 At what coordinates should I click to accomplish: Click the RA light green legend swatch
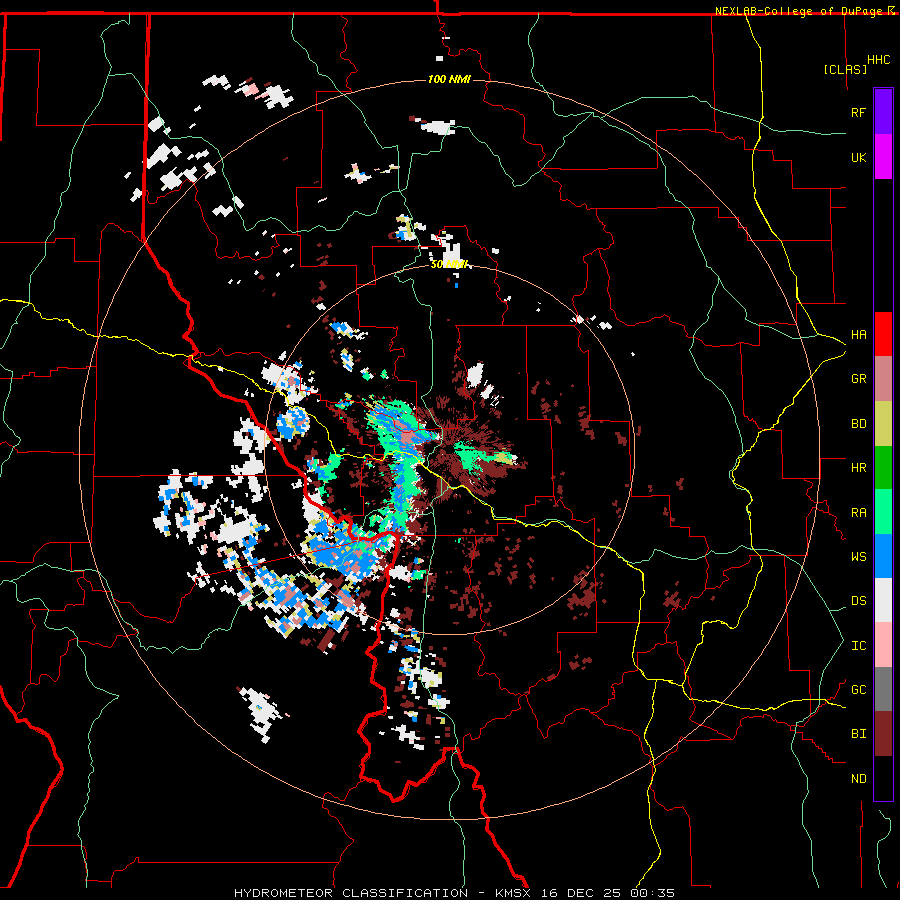pos(883,512)
